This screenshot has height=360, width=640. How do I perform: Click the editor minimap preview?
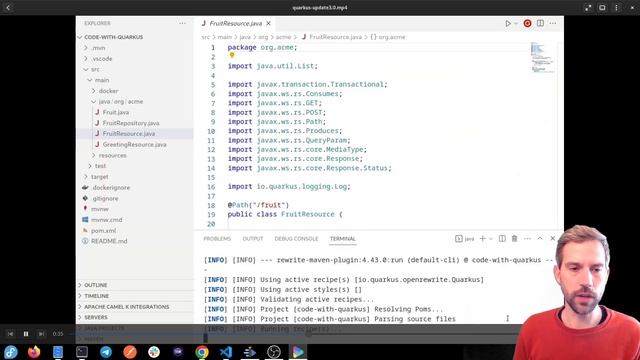pyautogui.click(x=542, y=57)
